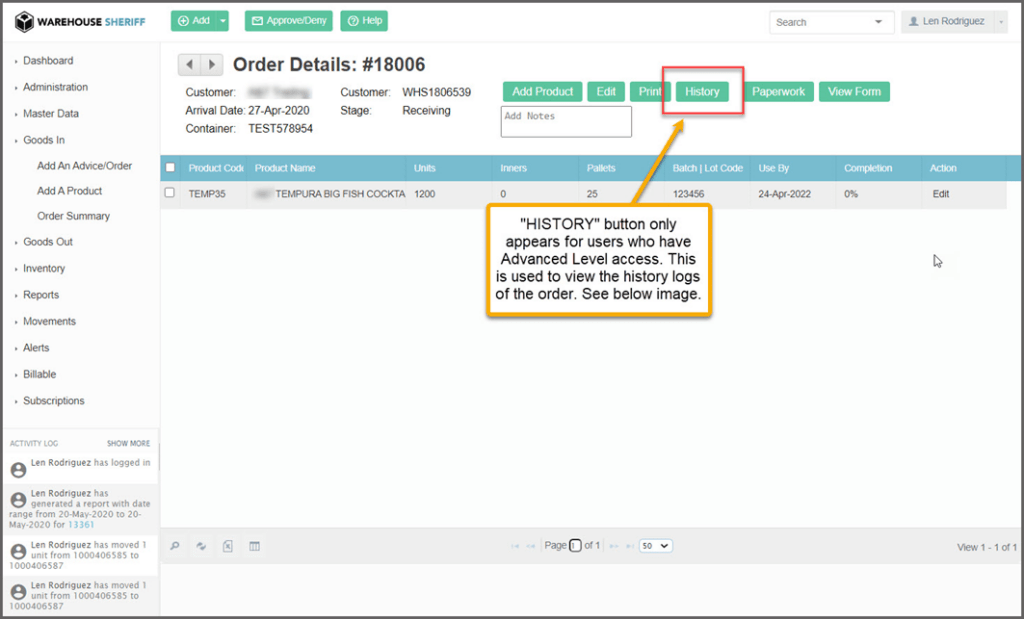The width and height of the screenshot is (1024, 619).
Task: Go to the next order arrow
Action: pos(212,65)
